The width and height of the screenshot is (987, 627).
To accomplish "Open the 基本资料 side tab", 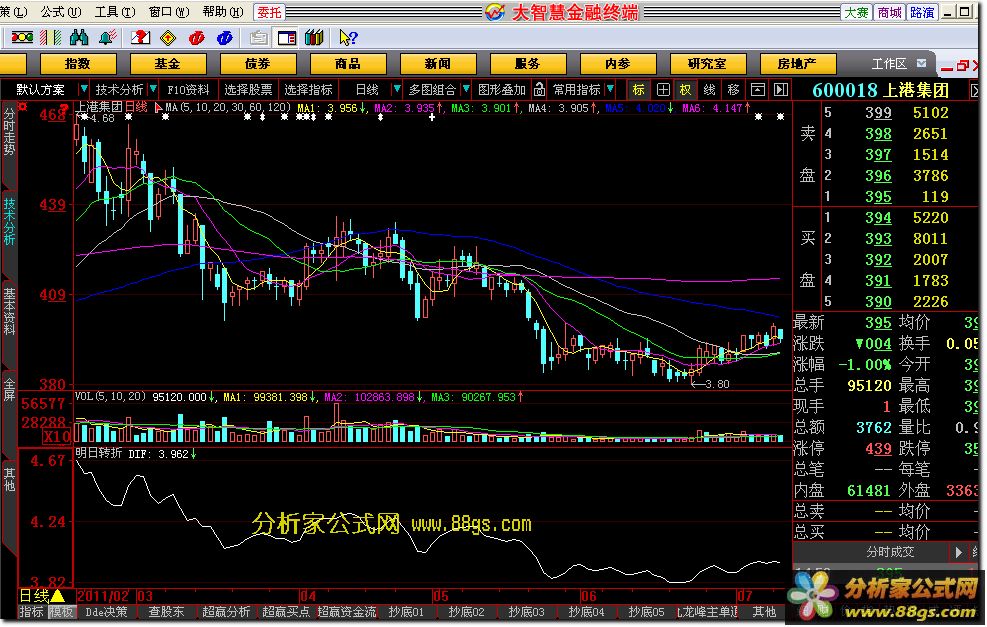I will pyautogui.click(x=9, y=311).
